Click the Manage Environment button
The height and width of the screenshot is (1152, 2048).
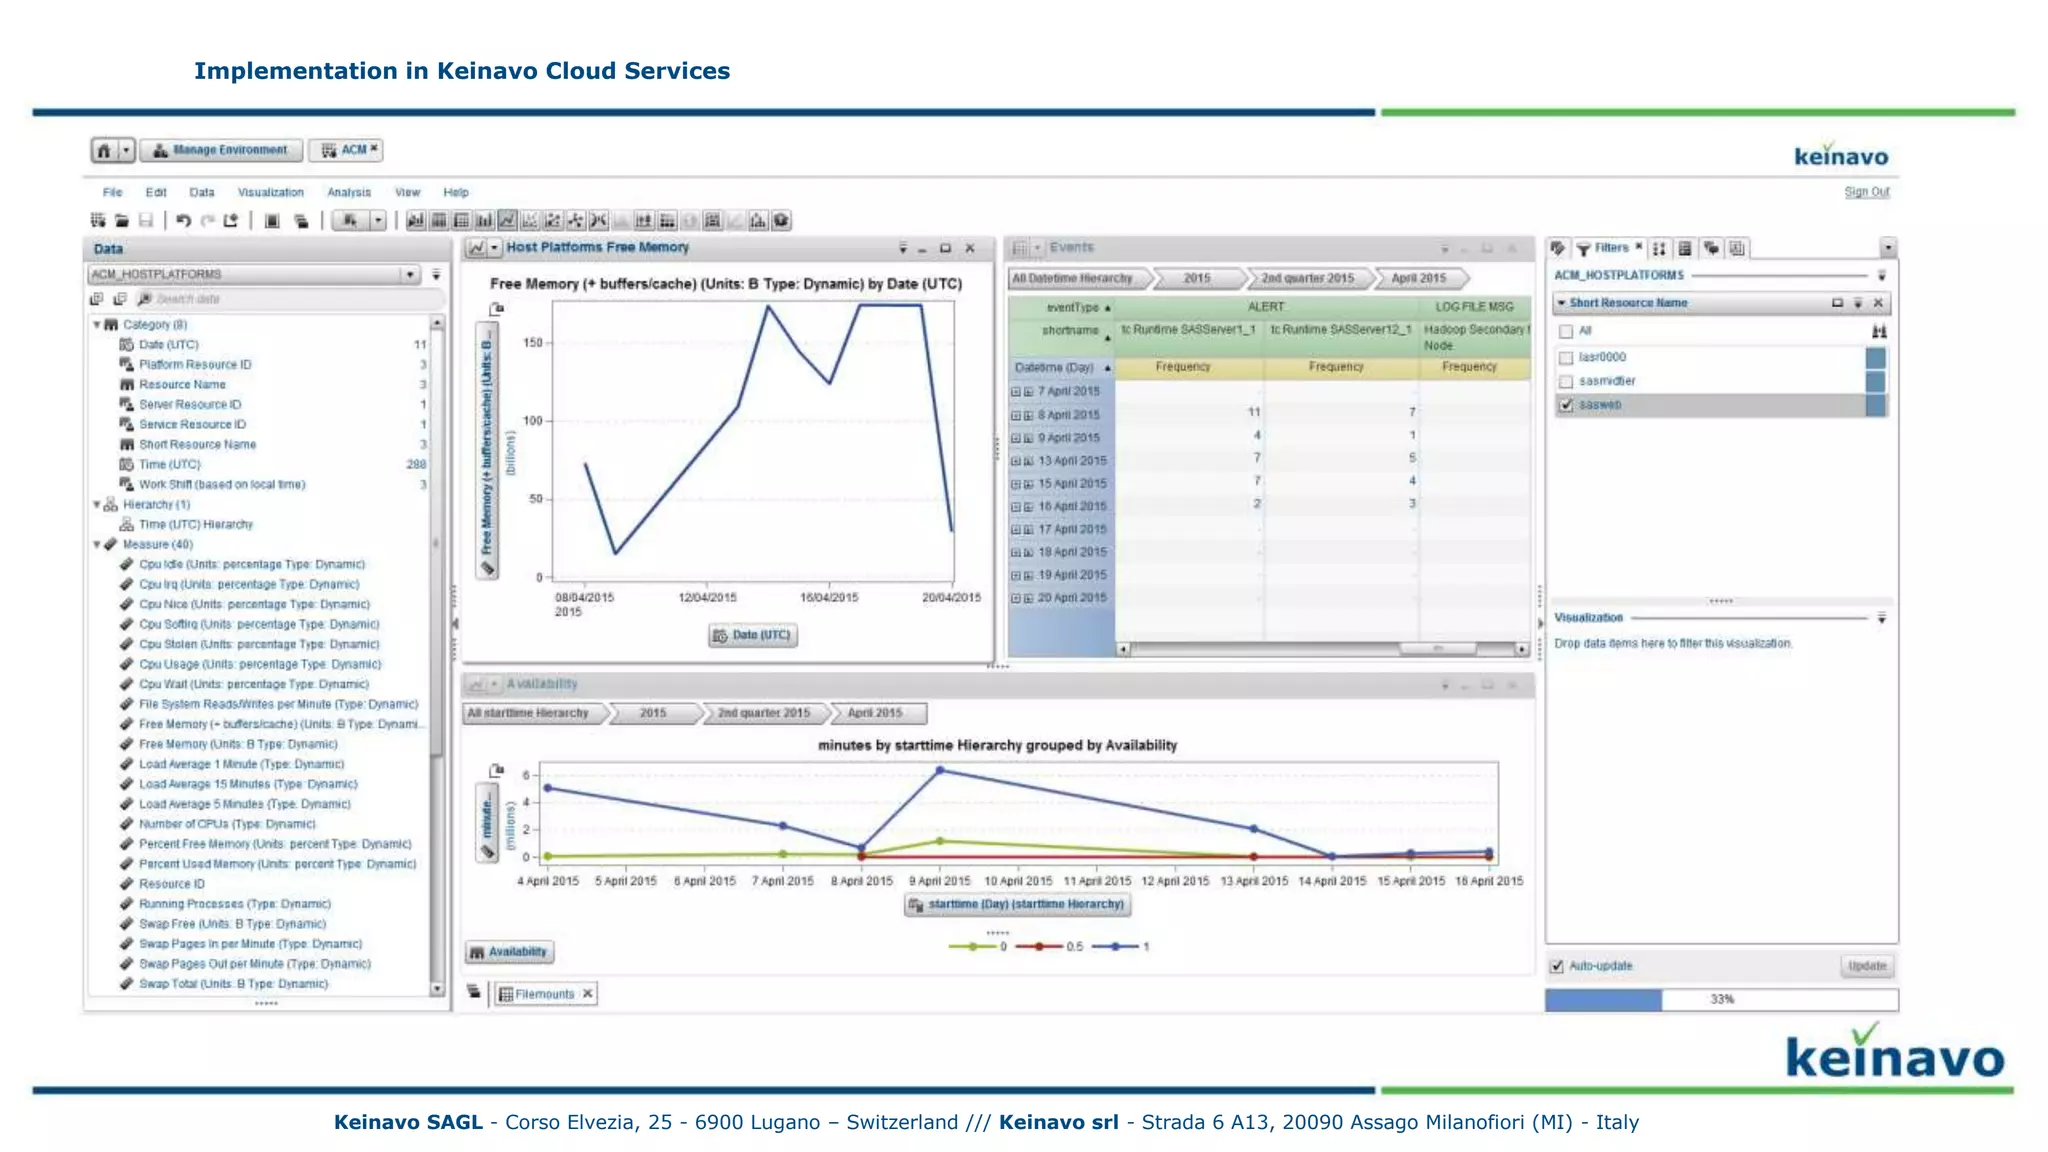222,150
